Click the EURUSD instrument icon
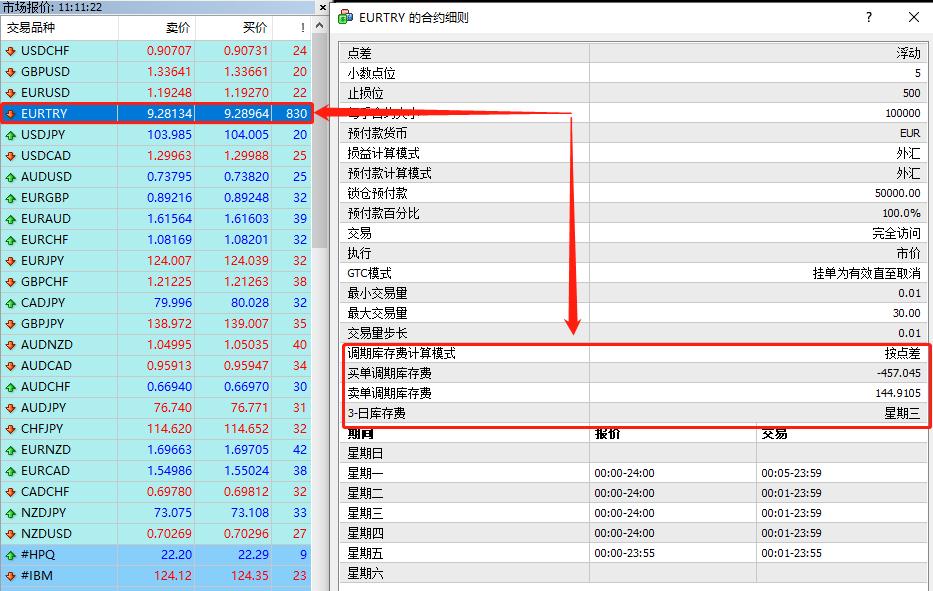Viewport: 933px width, 591px height. 10,91
